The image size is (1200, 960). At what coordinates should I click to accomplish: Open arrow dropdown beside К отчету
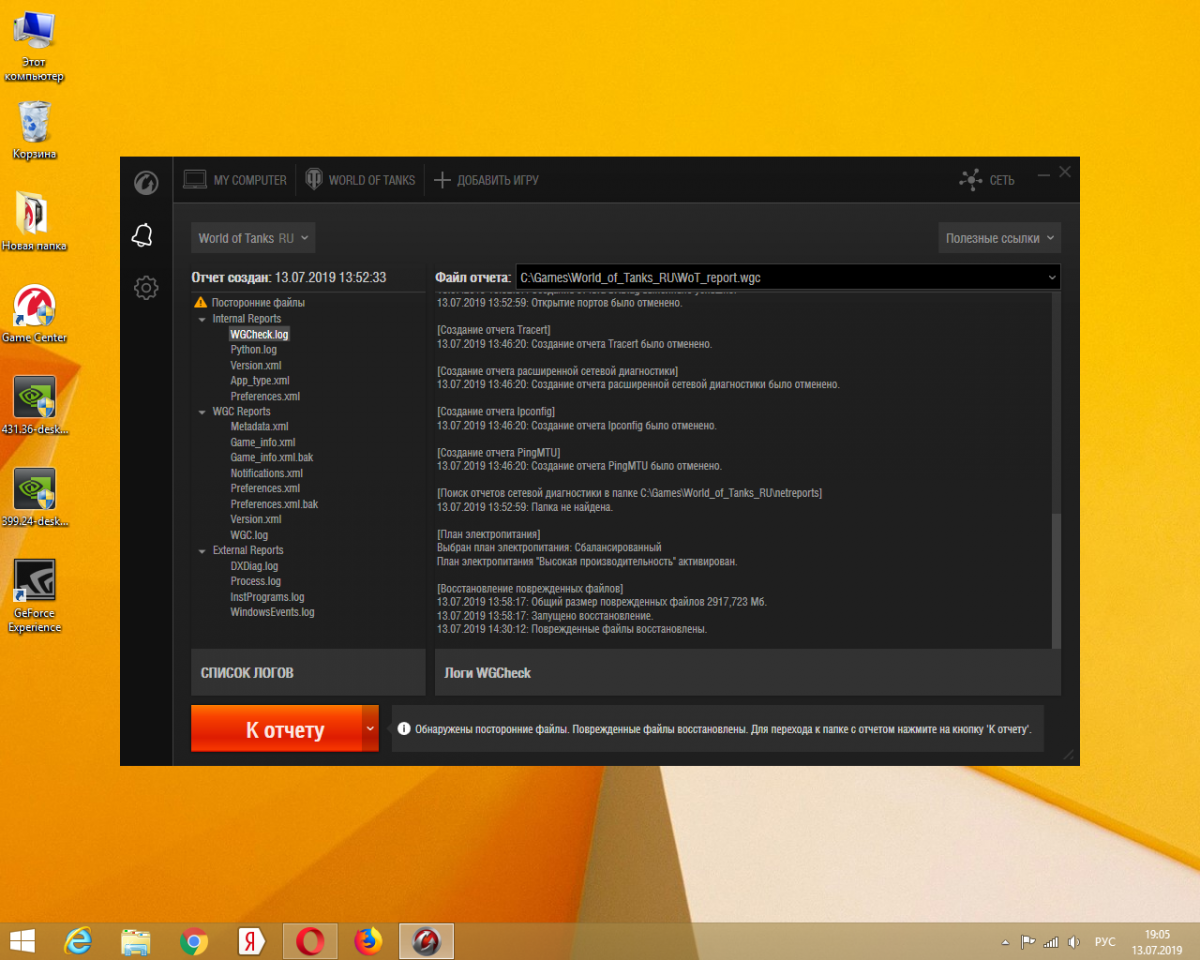(370, 729)
